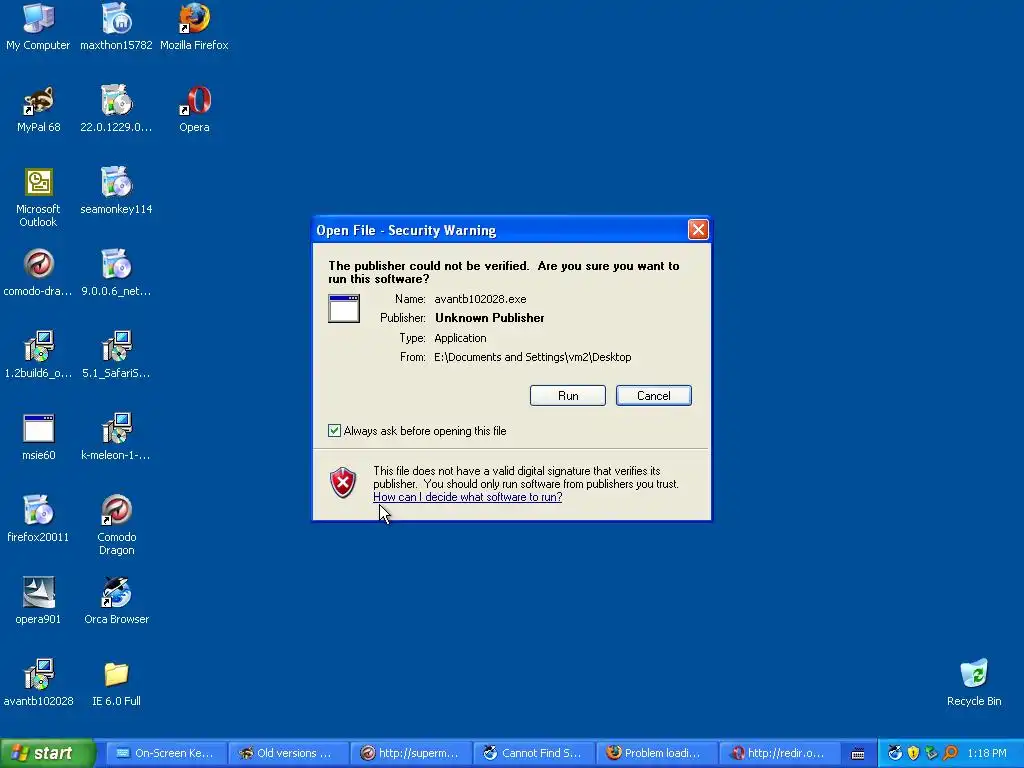Click the 1:18 PM taskbar clock

tap(987, 754)
